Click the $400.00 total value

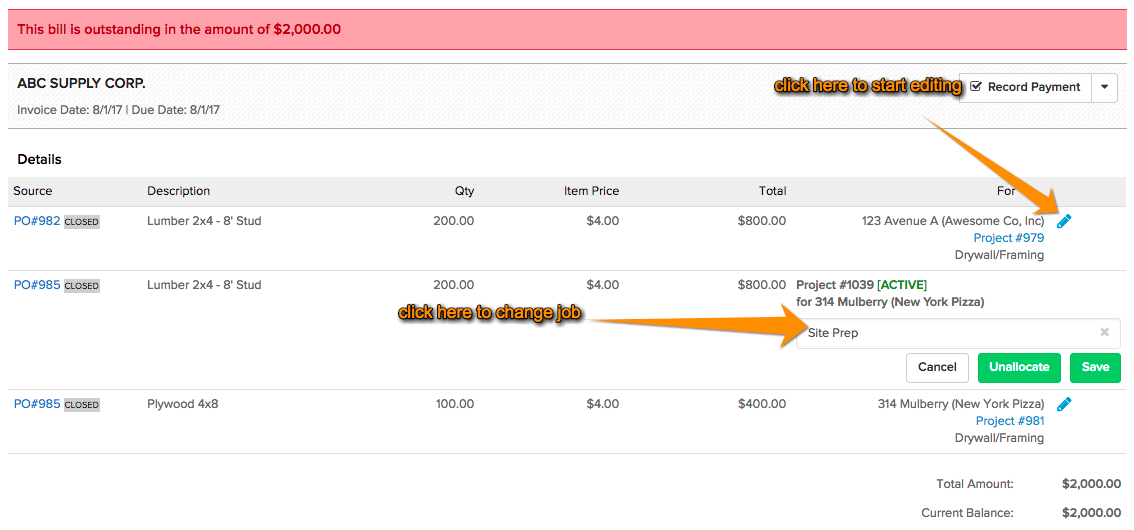pos(762,404)
